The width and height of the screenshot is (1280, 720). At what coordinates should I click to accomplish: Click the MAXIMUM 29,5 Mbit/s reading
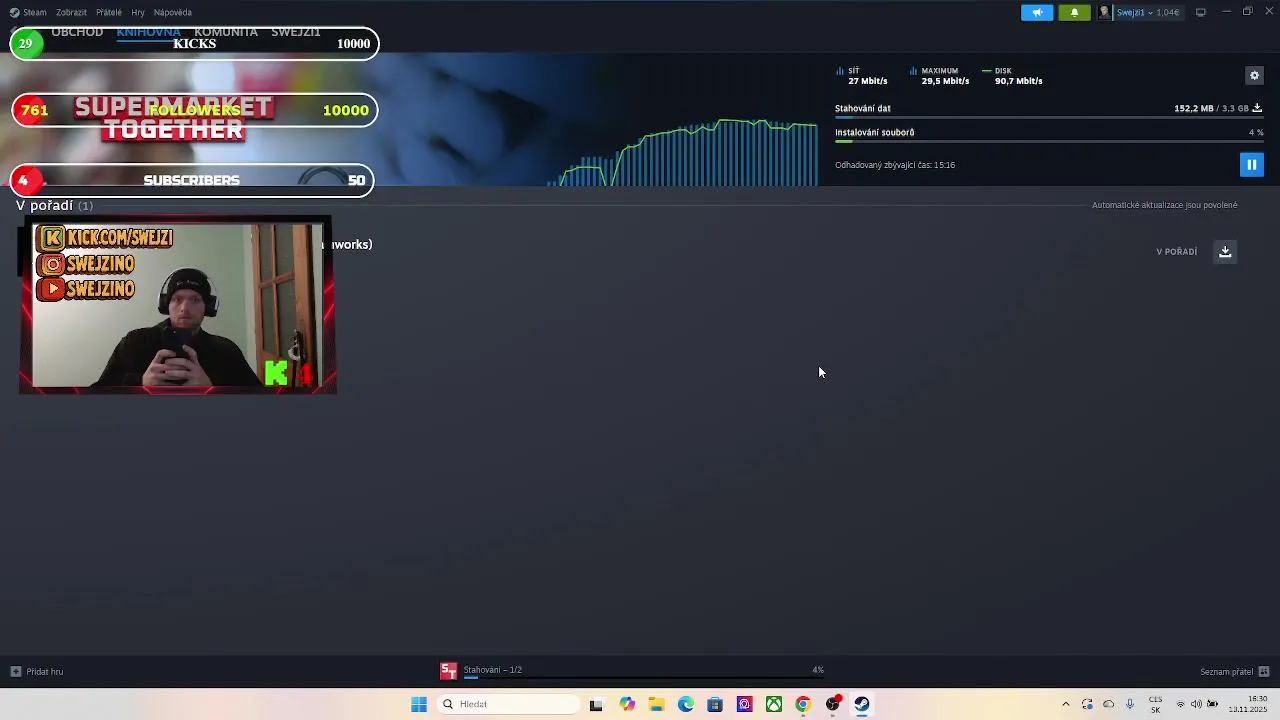click(940, 76)
